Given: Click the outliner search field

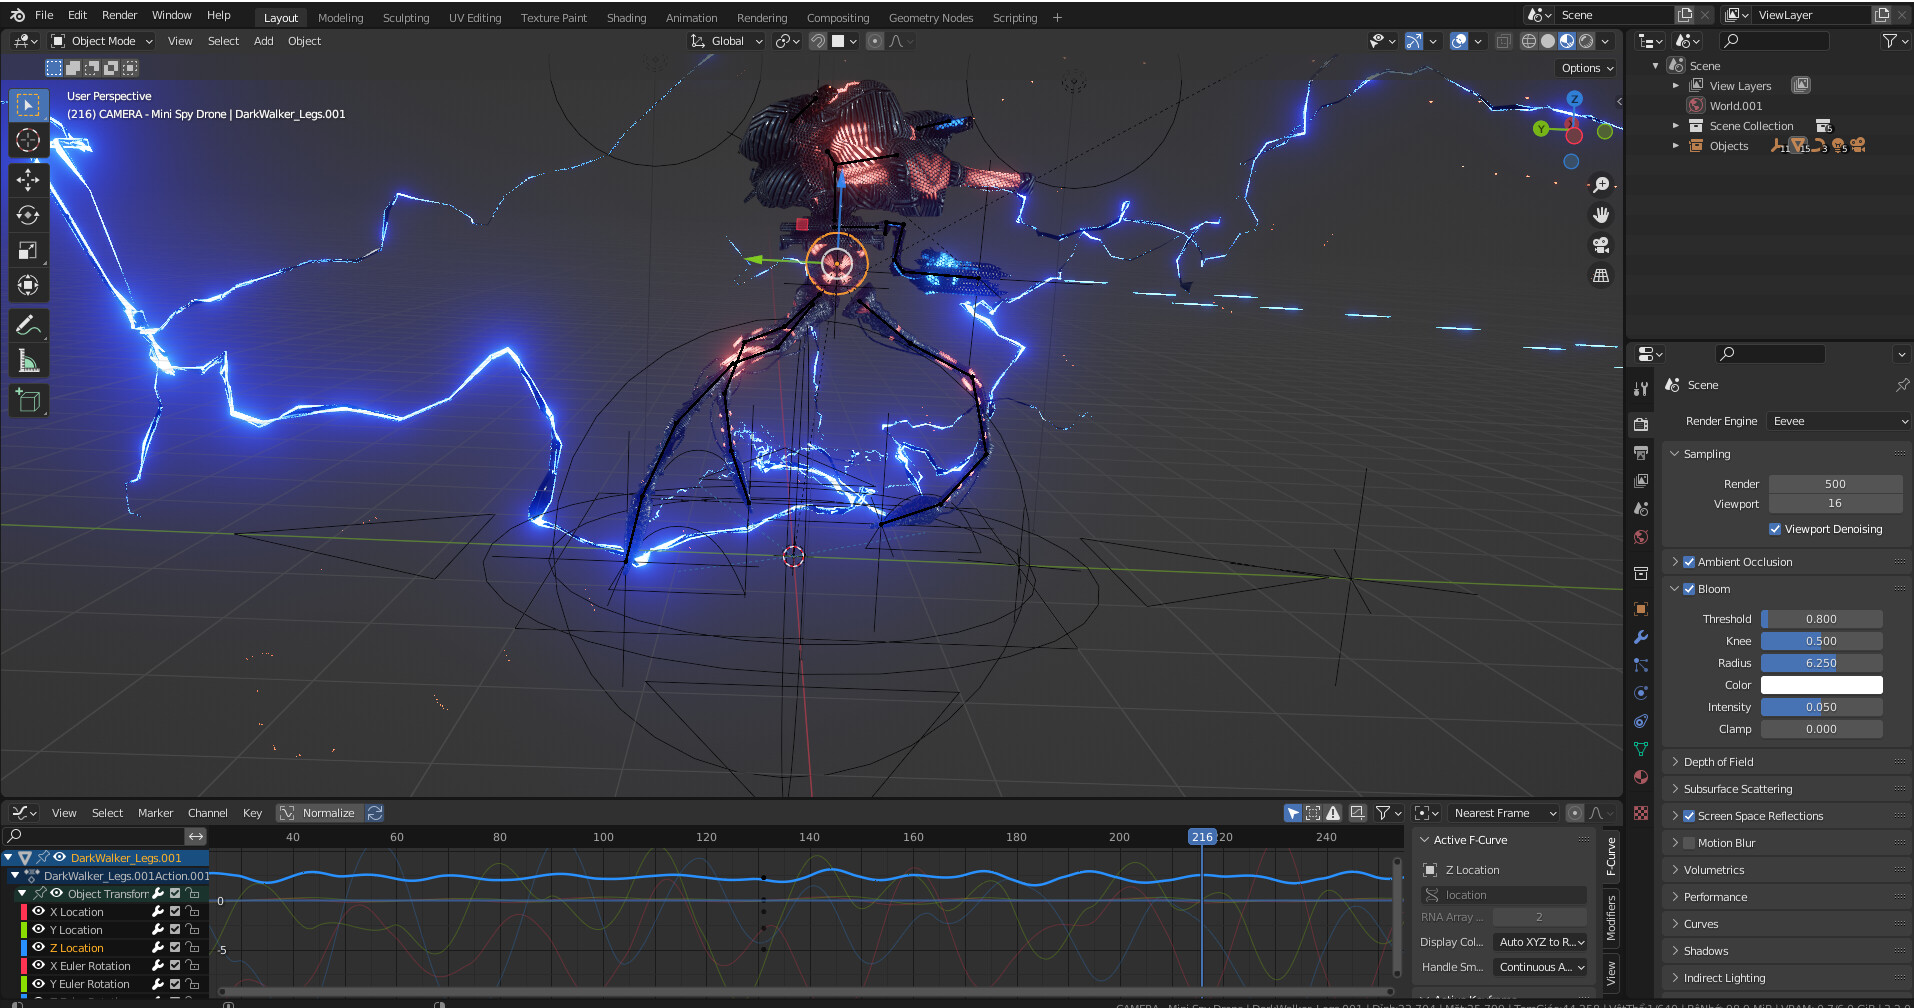Looking at the screenshot, I should click(1774, 41).
